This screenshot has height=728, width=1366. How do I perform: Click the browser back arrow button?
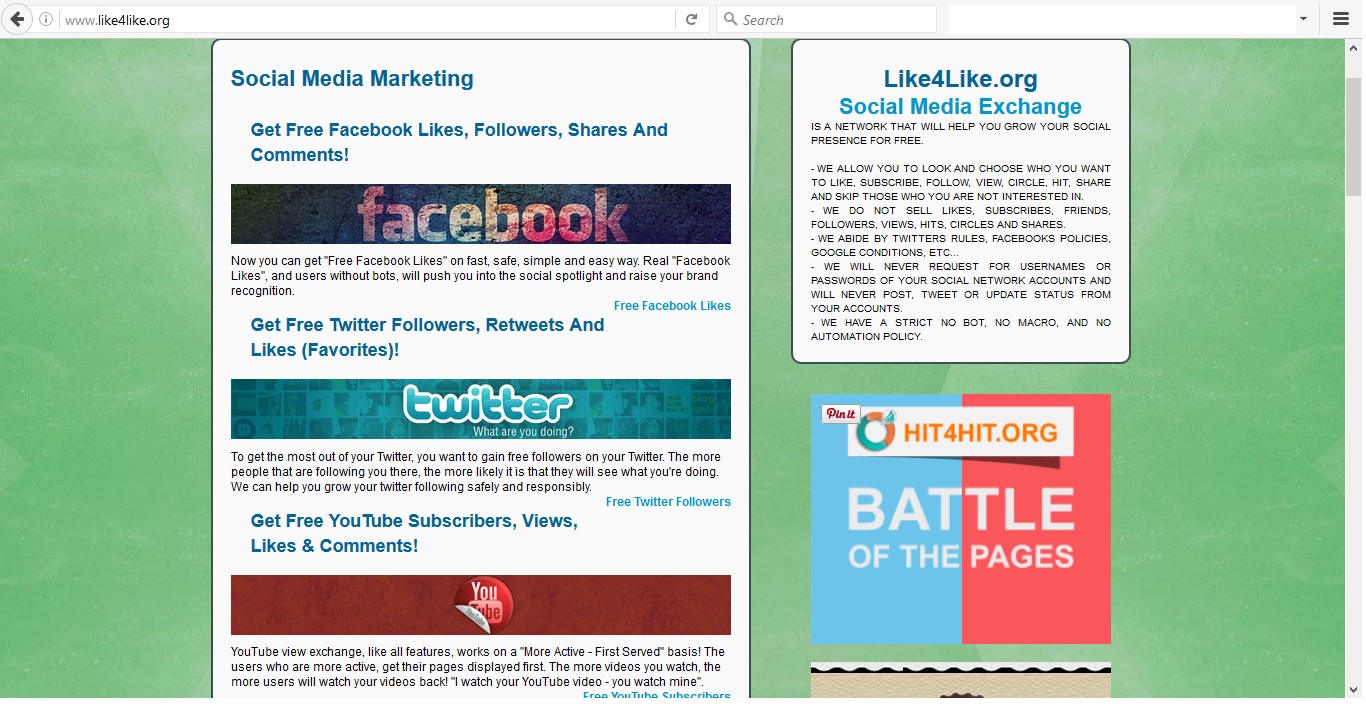click(17, 19)
